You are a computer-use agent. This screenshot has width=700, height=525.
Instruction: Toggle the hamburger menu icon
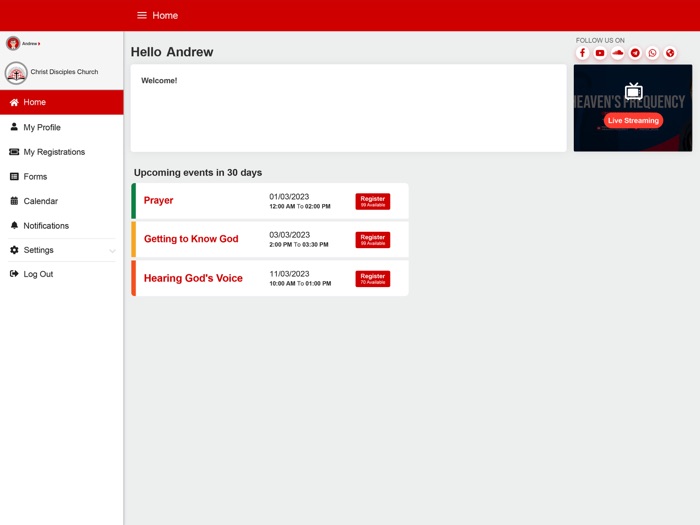click(142, 15)
